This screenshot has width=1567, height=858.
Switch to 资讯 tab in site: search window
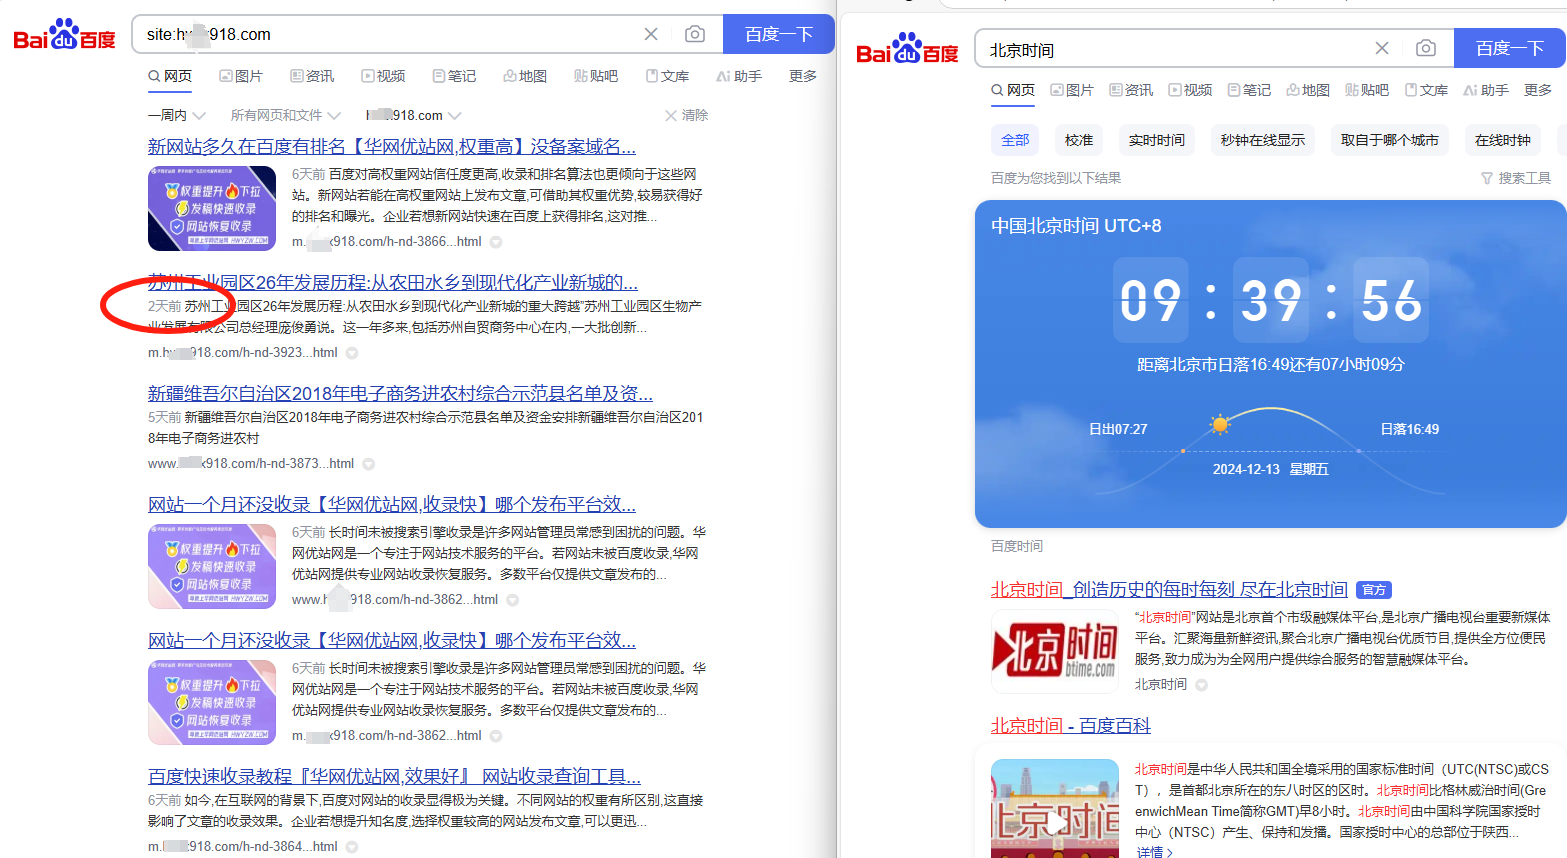[x=312, y=76]
